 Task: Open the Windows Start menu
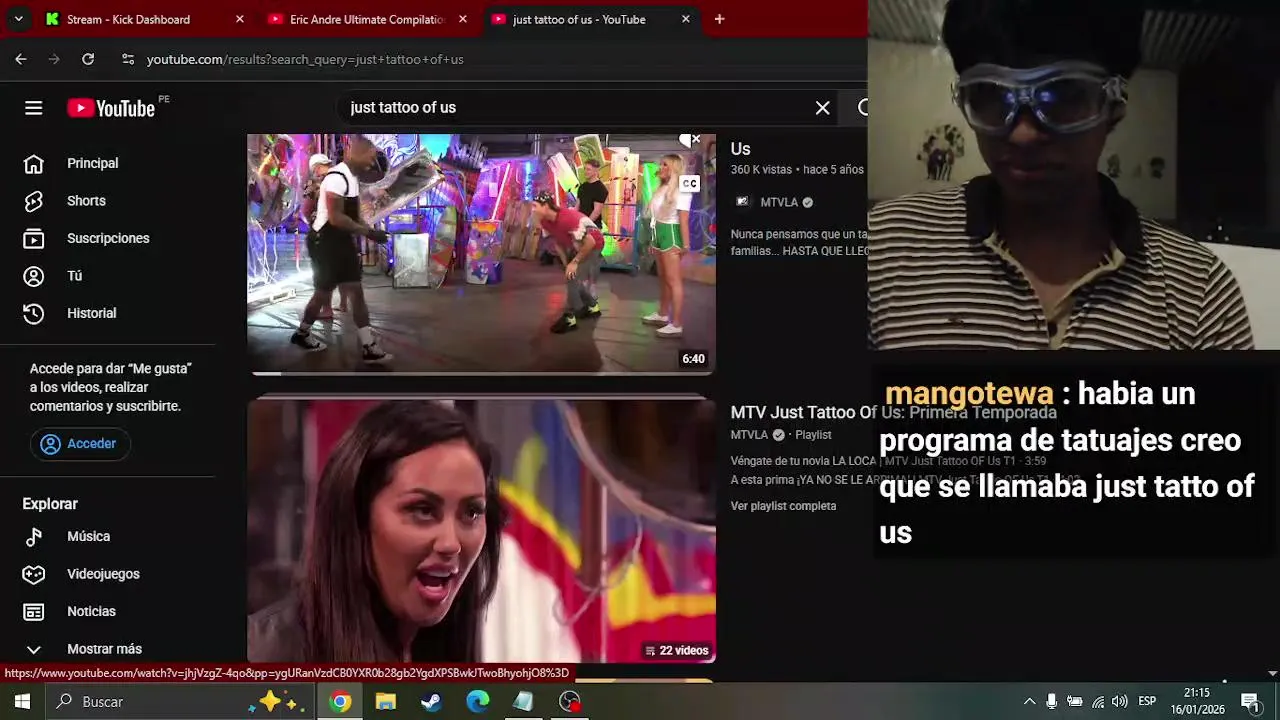coord(22,702)
